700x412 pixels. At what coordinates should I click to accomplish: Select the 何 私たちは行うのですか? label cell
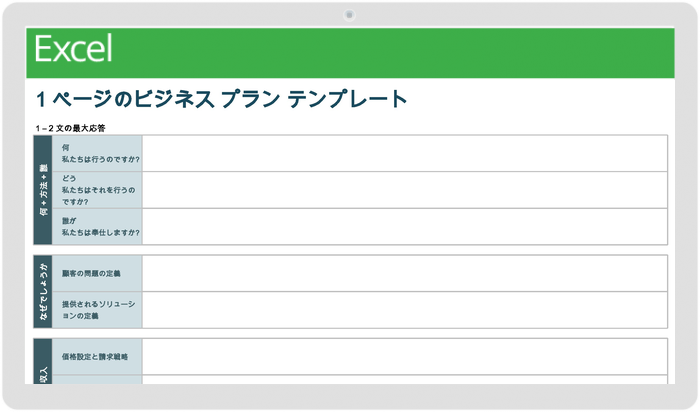tap(100, 153)
